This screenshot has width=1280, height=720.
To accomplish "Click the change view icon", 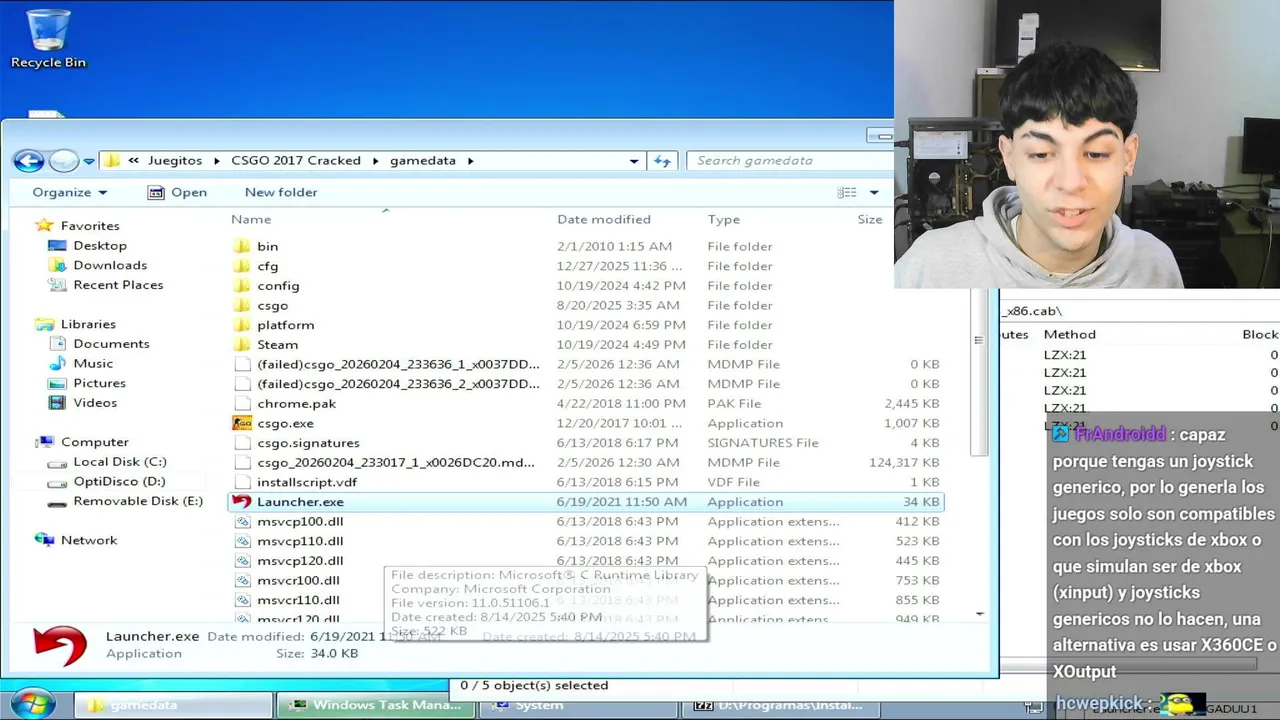I will tap(847, 192).
